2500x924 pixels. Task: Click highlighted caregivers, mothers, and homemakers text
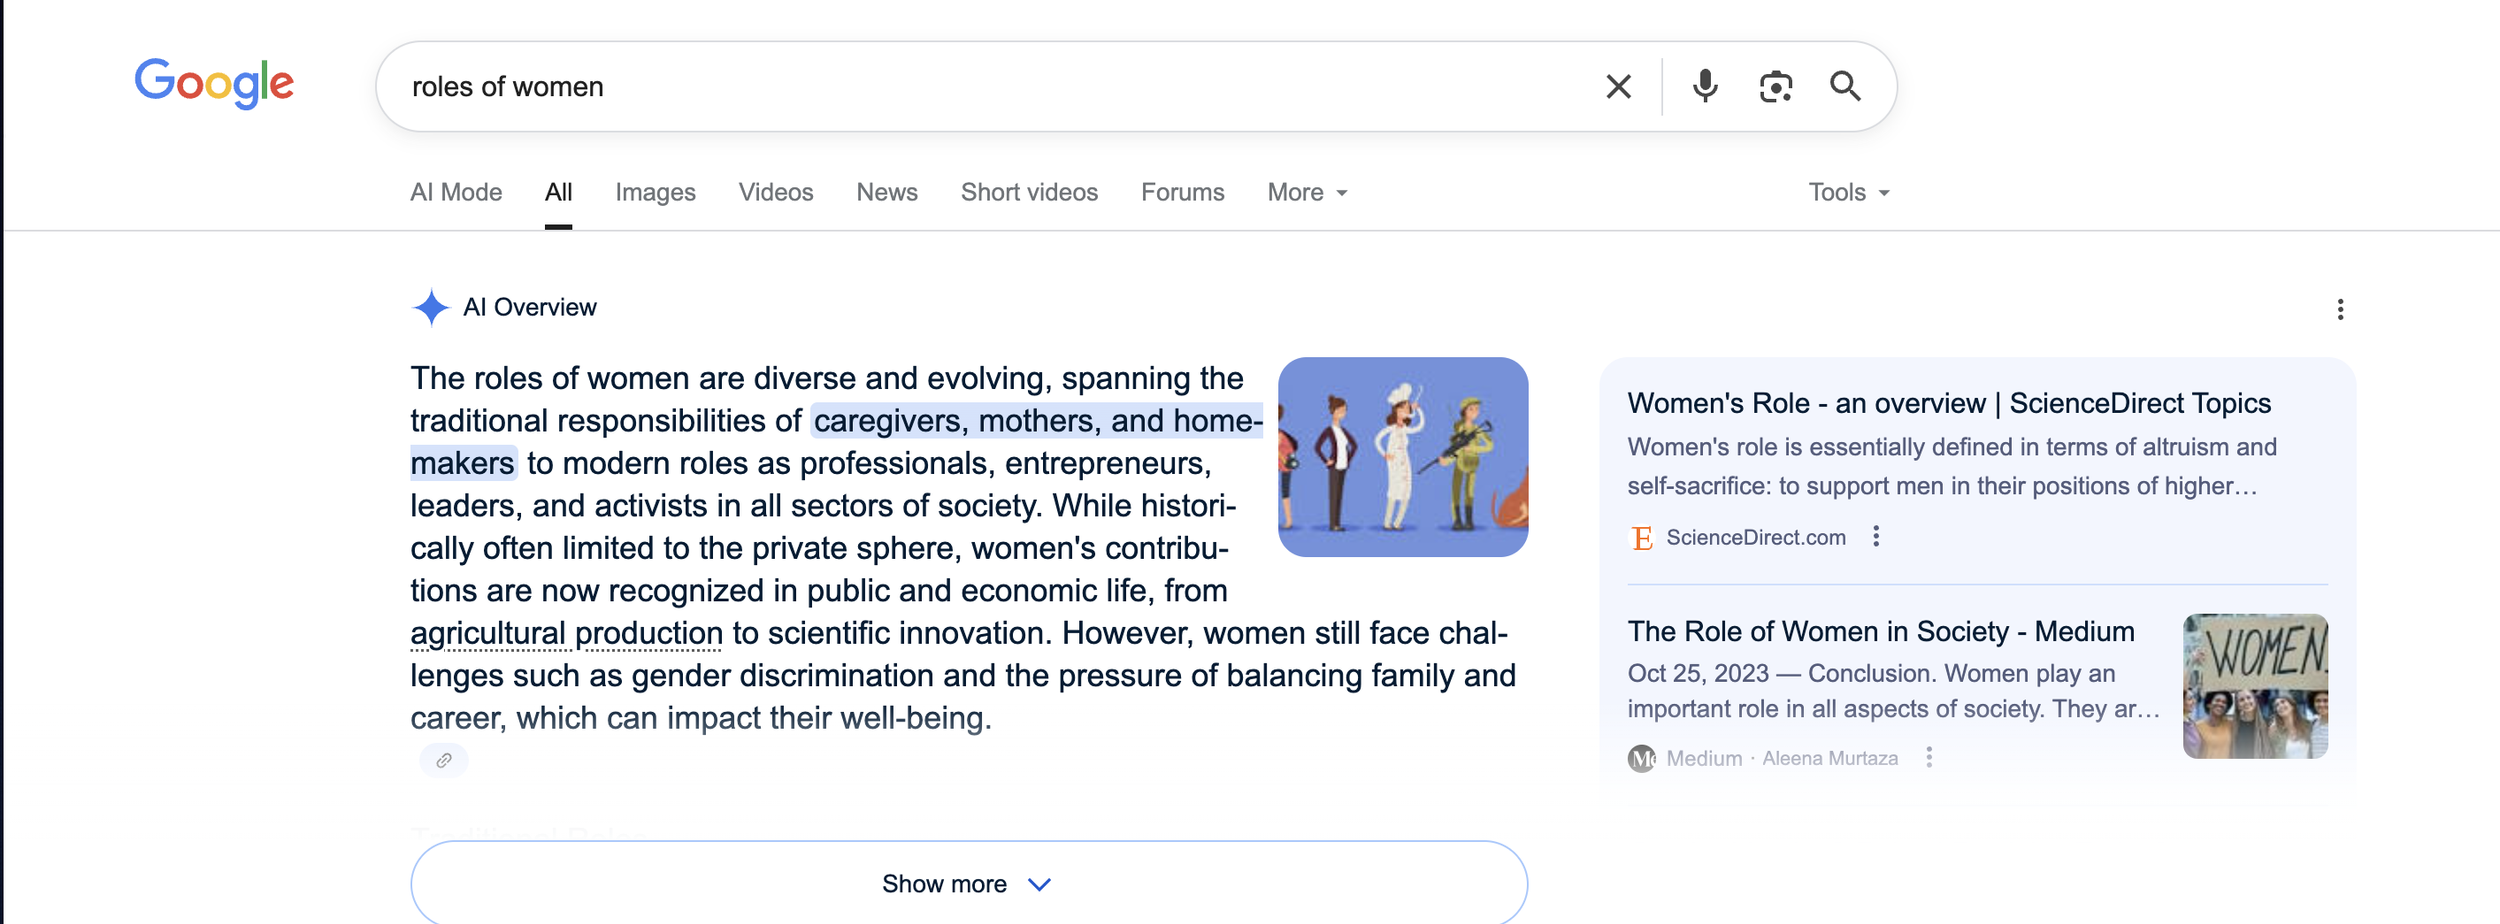[837, 441]
